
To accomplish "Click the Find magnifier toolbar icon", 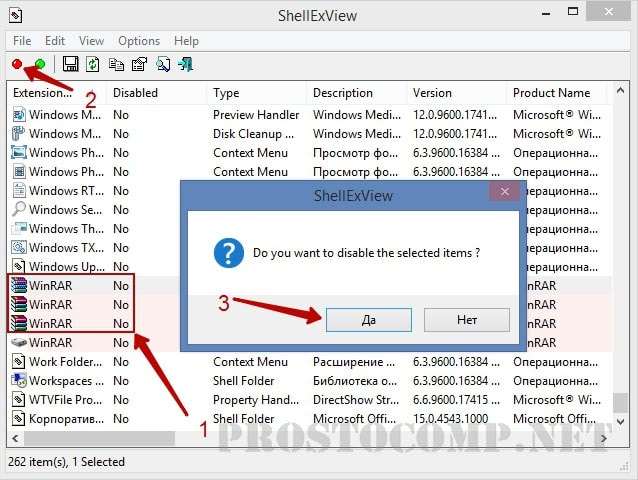I will pos(163,64).
